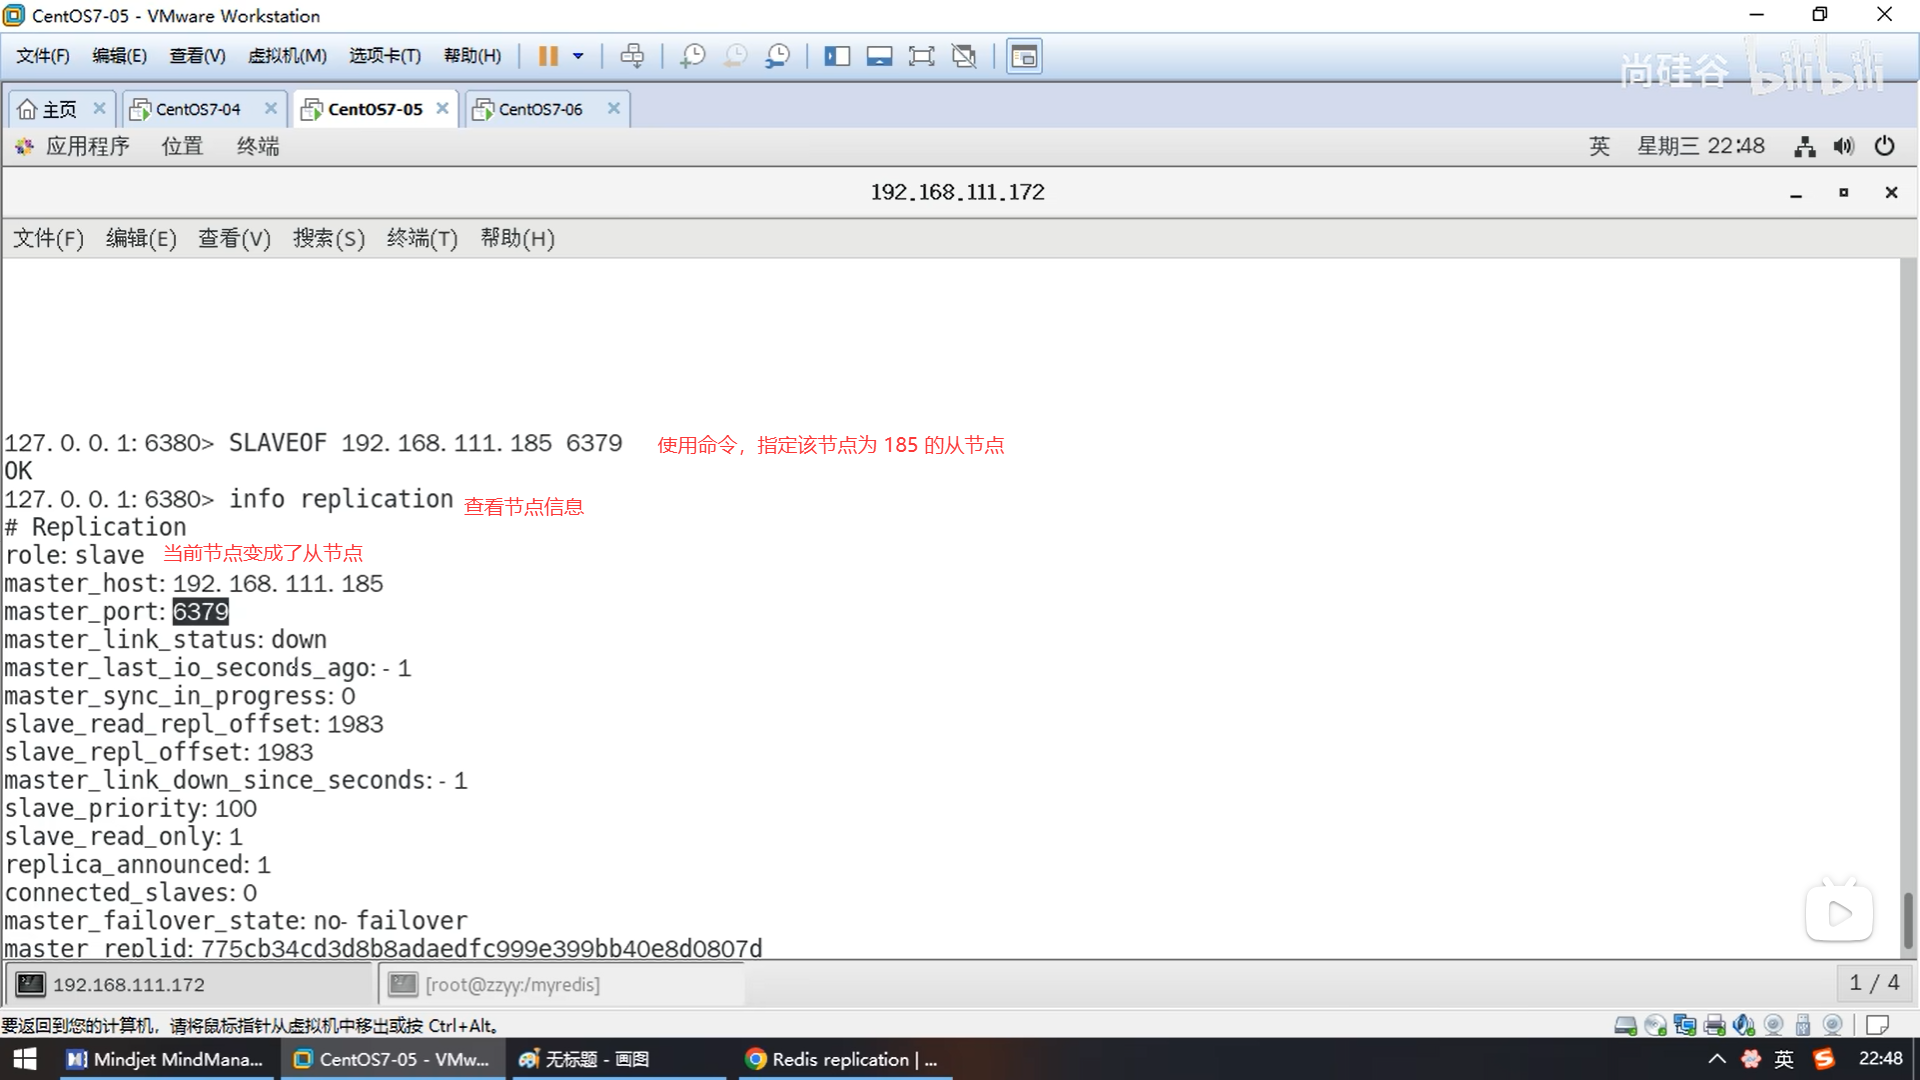Image resolution: width=1920 pixels, height=1080 pixels.
Task: Click the 1 / 4 workspace switcher
Action: pyautogui.click(x=1874, y=983)
